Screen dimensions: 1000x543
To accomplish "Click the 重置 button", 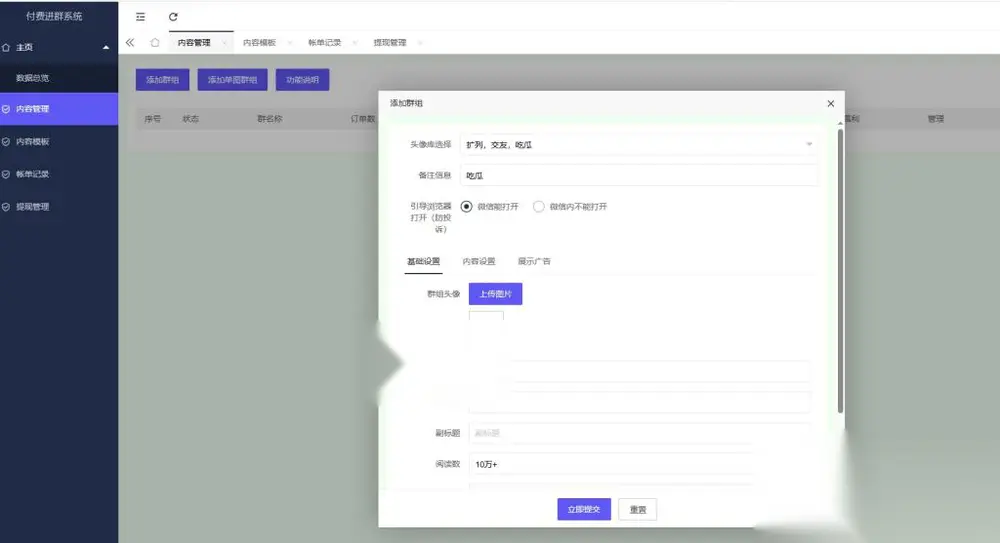I will (638, 509).
